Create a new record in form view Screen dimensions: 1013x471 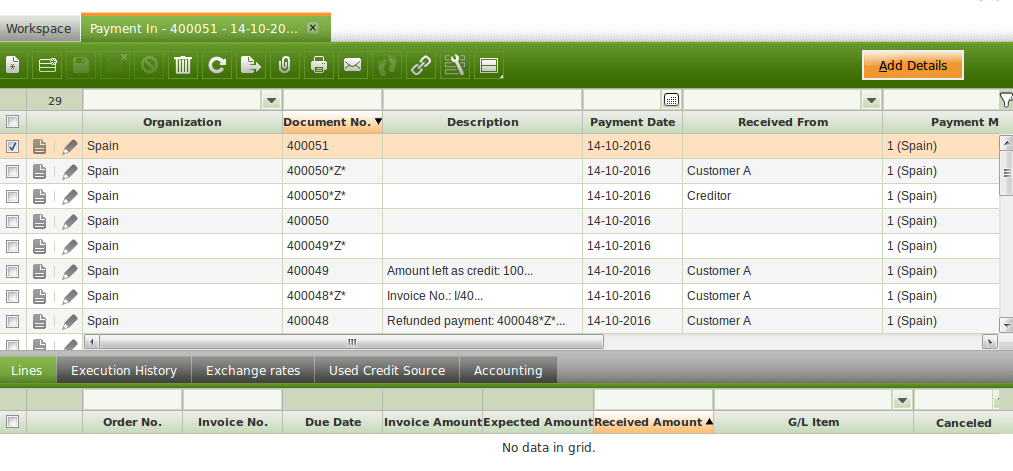13,66
